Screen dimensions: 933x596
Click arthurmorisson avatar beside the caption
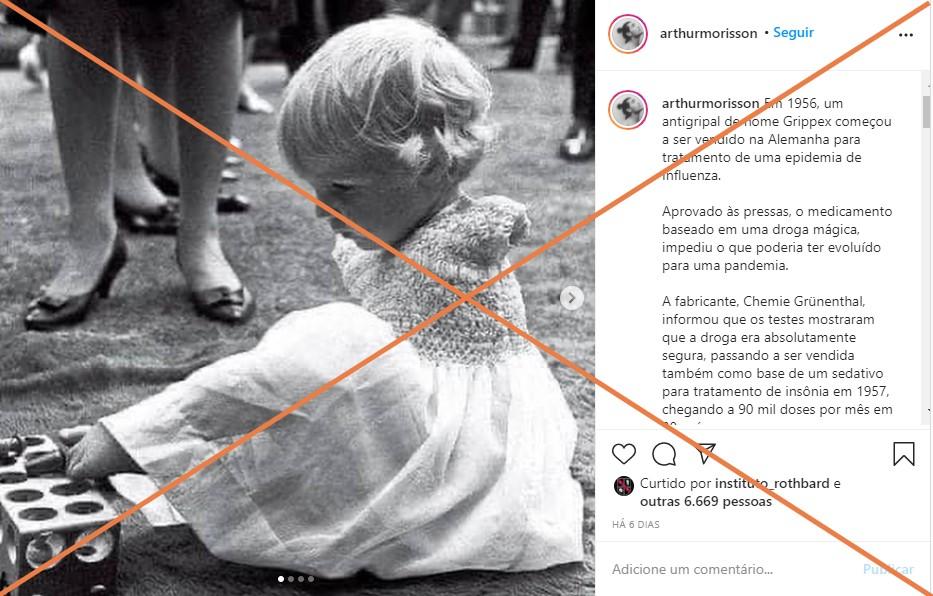628,110
